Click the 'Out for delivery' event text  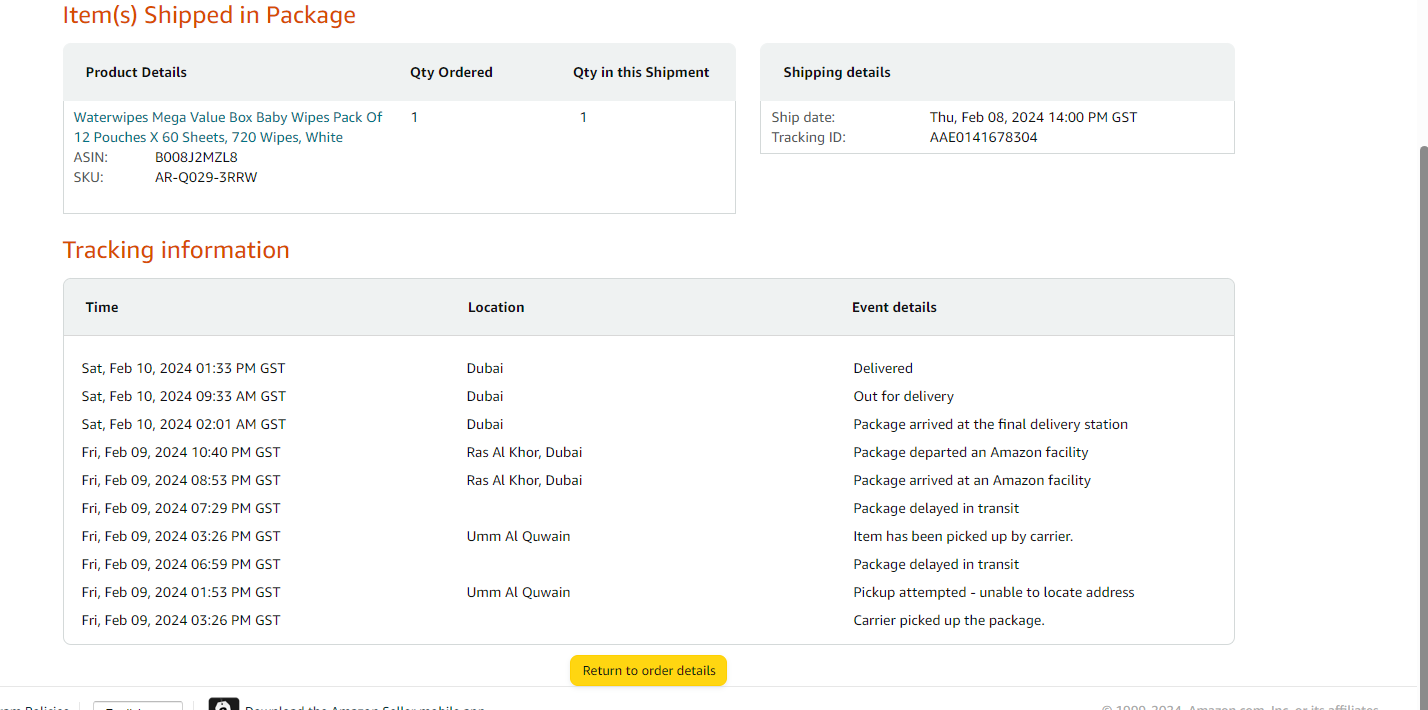click(903, 396)
